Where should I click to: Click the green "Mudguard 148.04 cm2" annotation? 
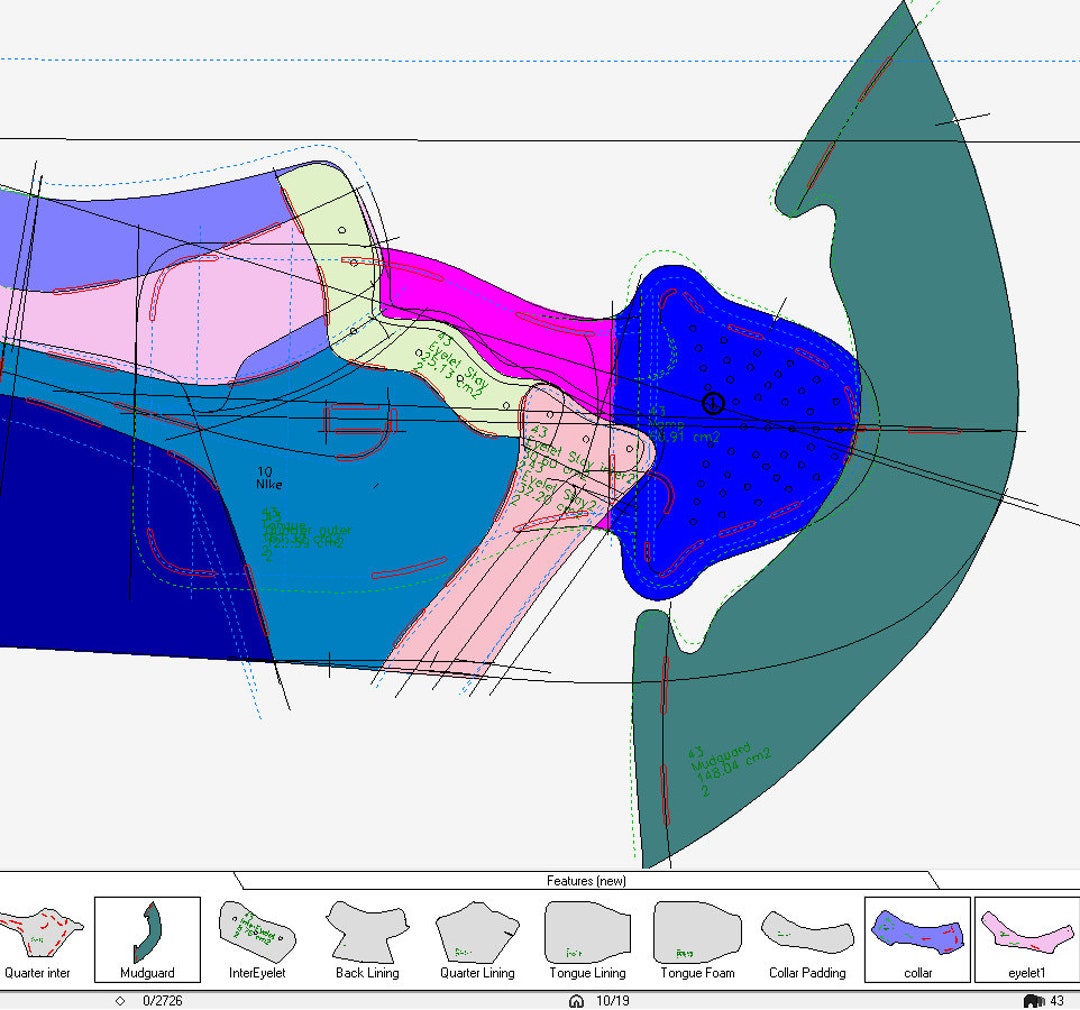[730, 769]
